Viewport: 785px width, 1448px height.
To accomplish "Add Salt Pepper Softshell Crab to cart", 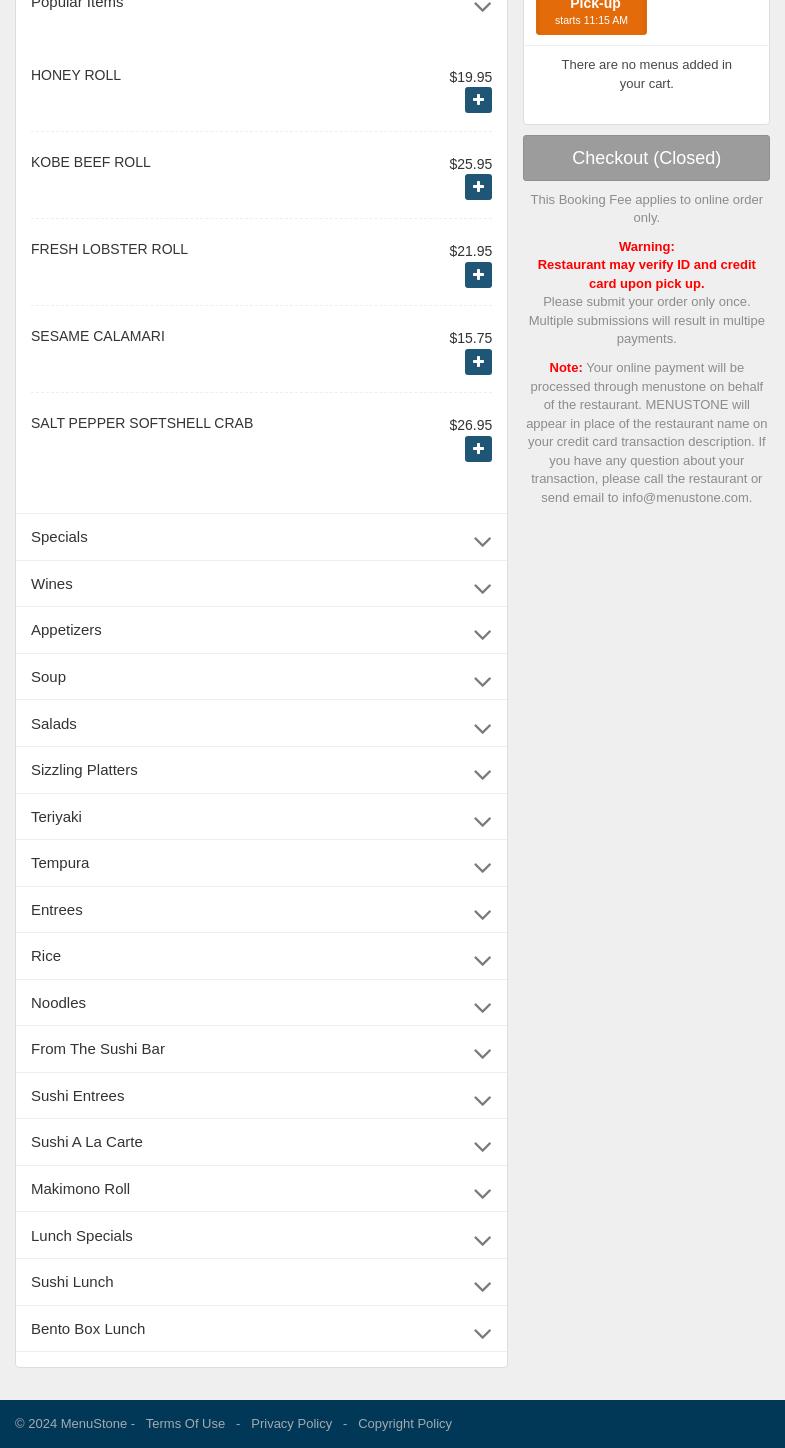I will pos(478,449).
